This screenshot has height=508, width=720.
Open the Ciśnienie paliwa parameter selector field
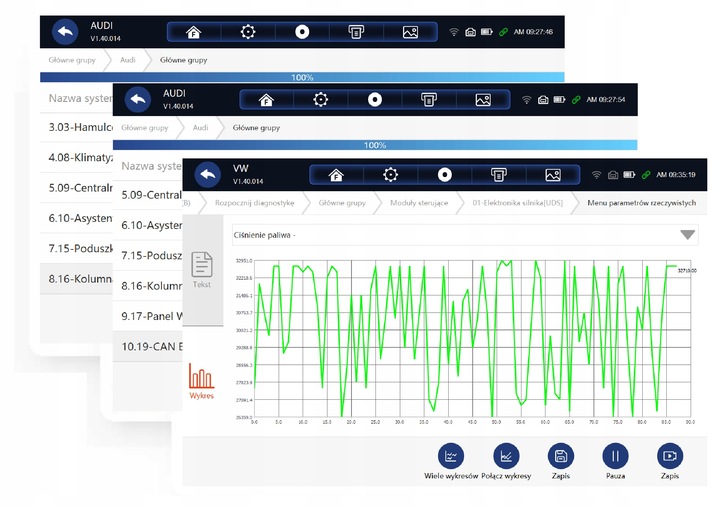465,235
